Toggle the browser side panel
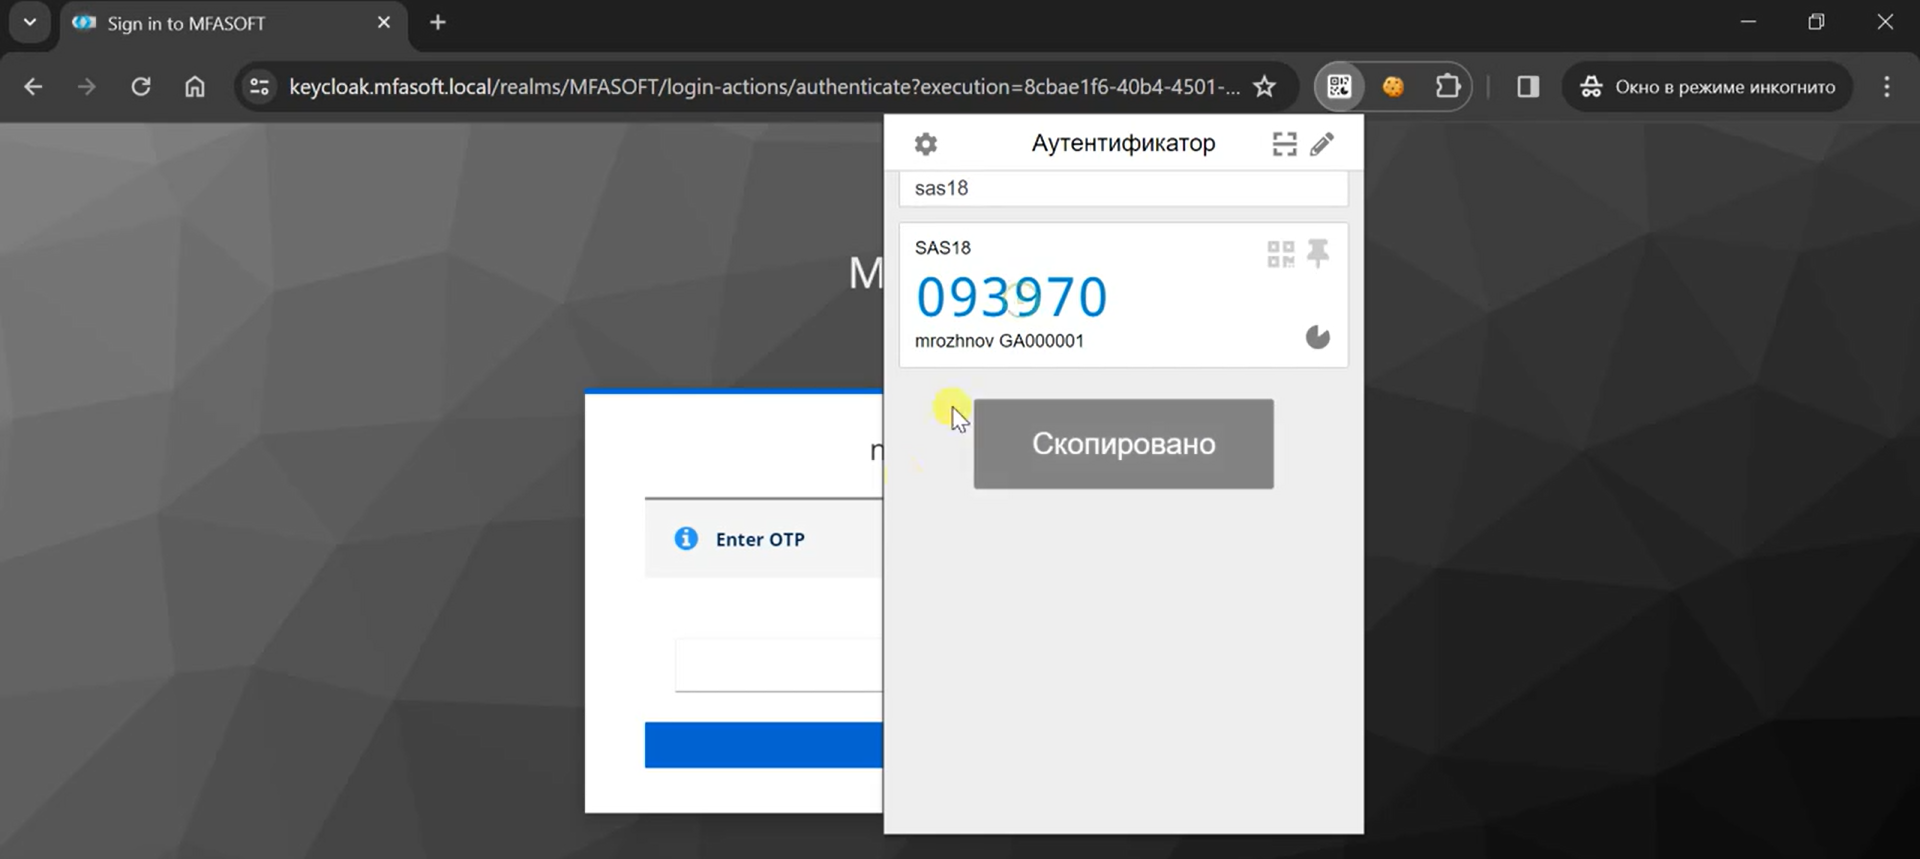This screenshot has height=859, width=1920. [x=1527, y=87]
